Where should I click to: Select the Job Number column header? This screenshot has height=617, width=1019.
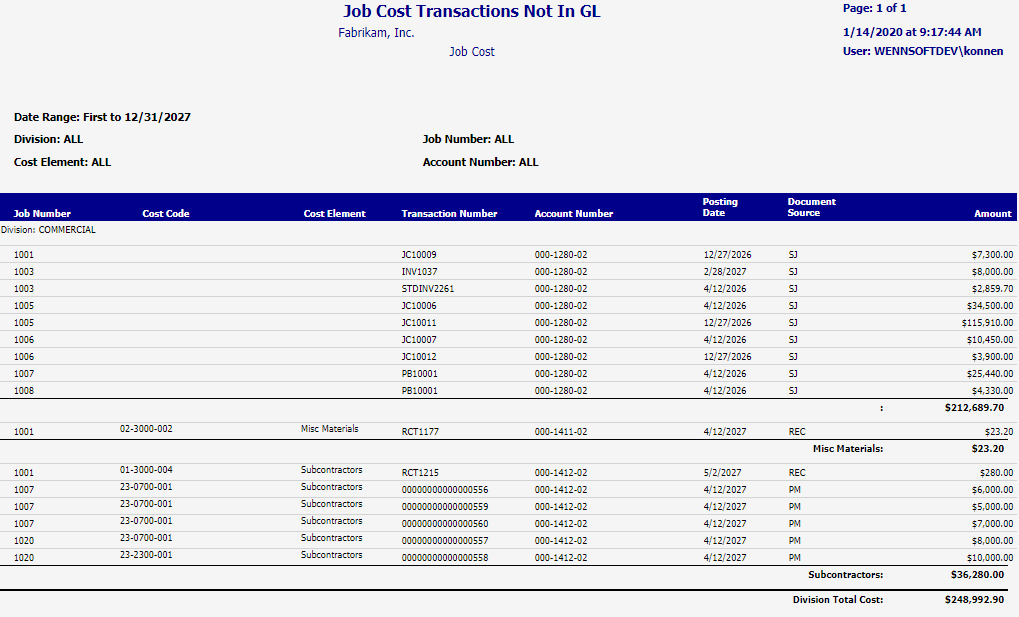click(x=42, y=213)
